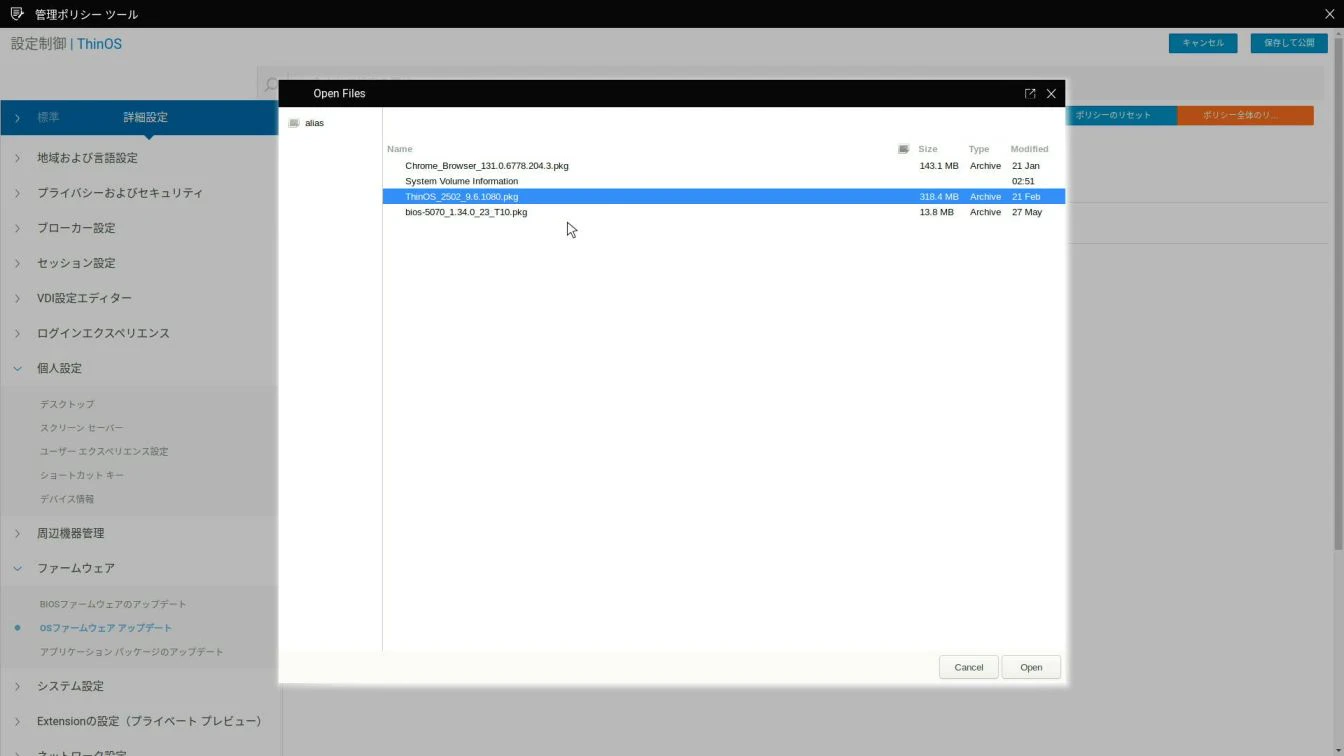Open アプリケーション パッケージのアップデート
Screen dimensions: 1344x756
(131, 652)
